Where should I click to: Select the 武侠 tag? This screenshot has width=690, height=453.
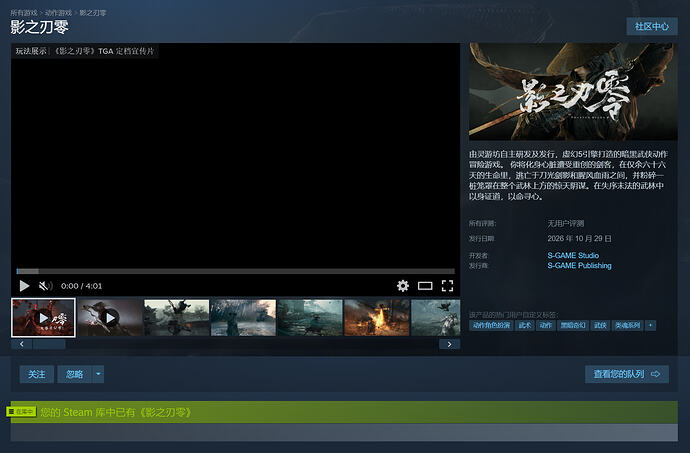tap(600, 325)
